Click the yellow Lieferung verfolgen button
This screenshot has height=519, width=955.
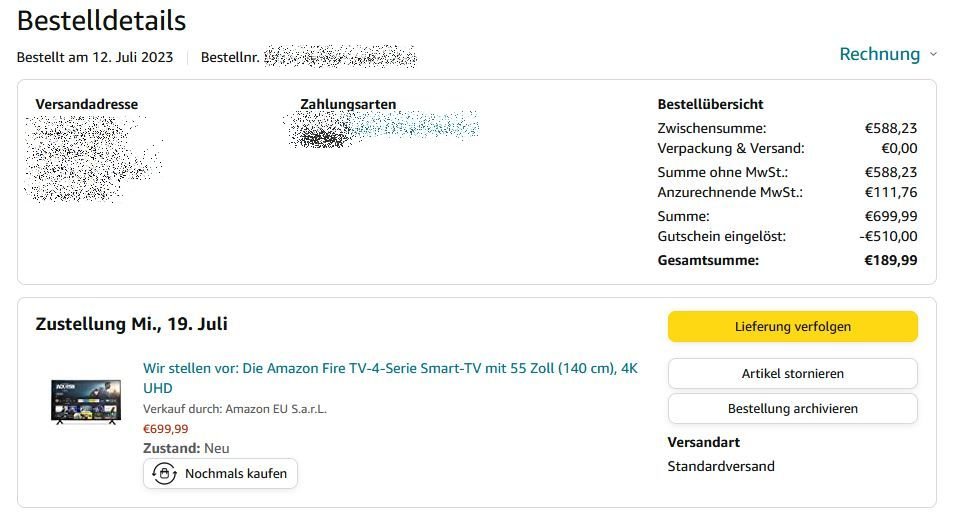[792, 326]
